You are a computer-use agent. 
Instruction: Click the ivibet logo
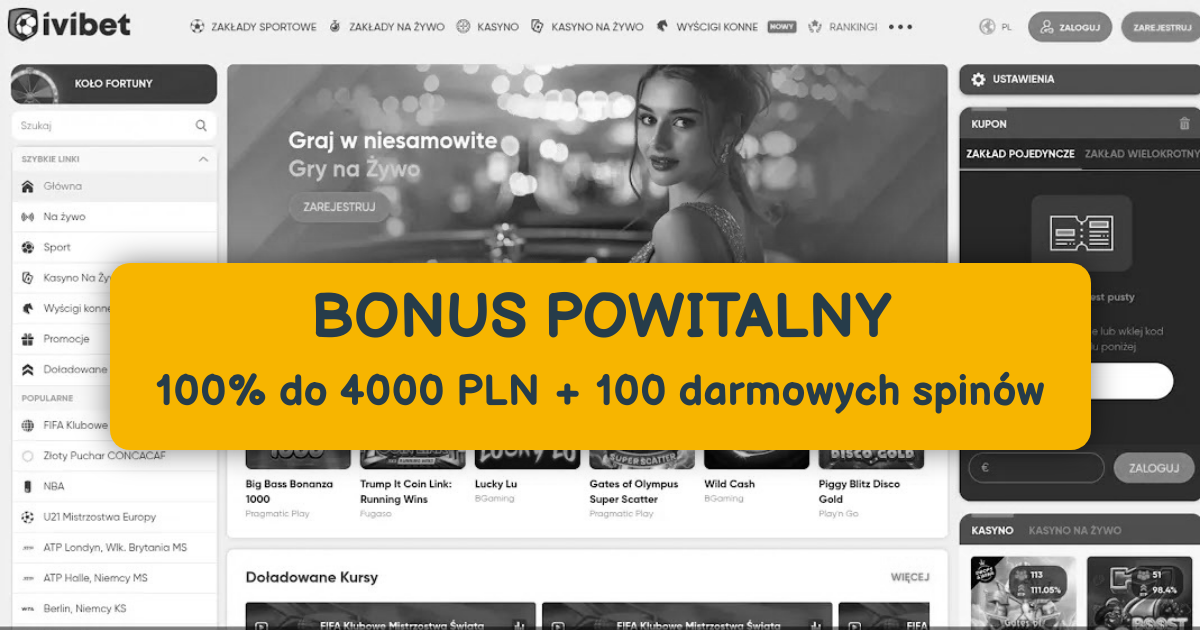click(69, 25)
